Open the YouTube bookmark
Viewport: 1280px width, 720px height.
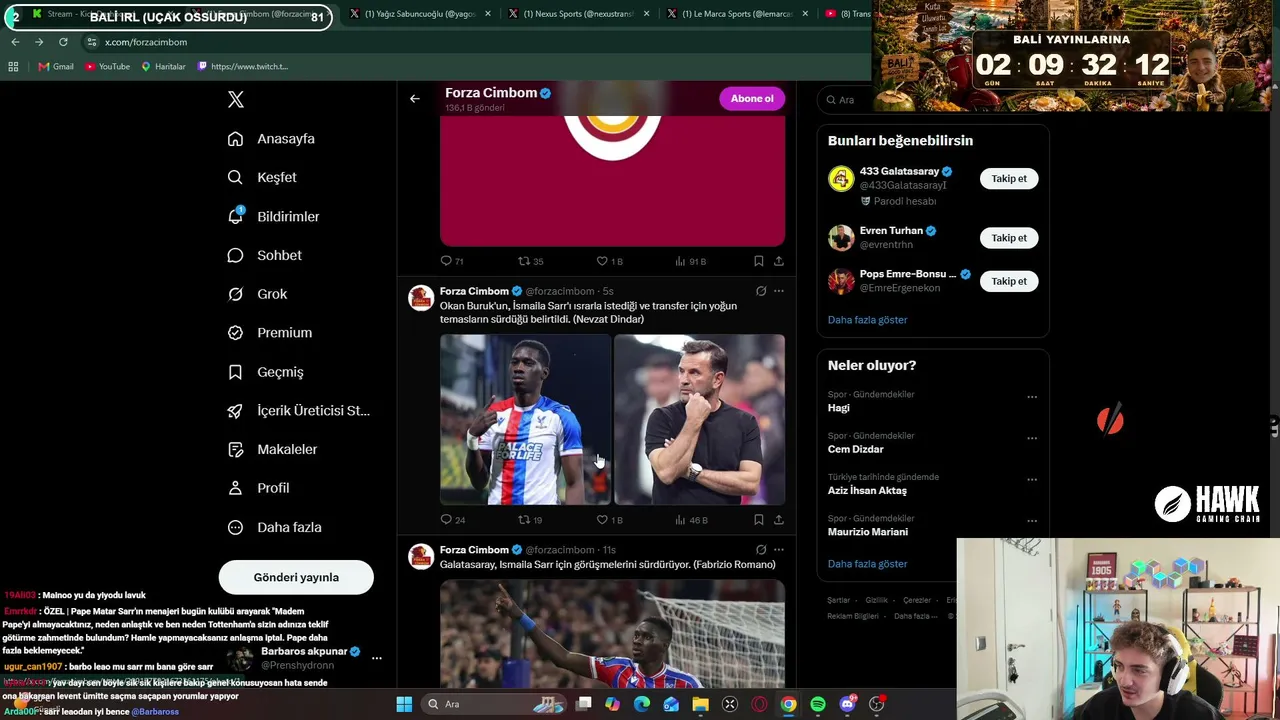(107, 67)
